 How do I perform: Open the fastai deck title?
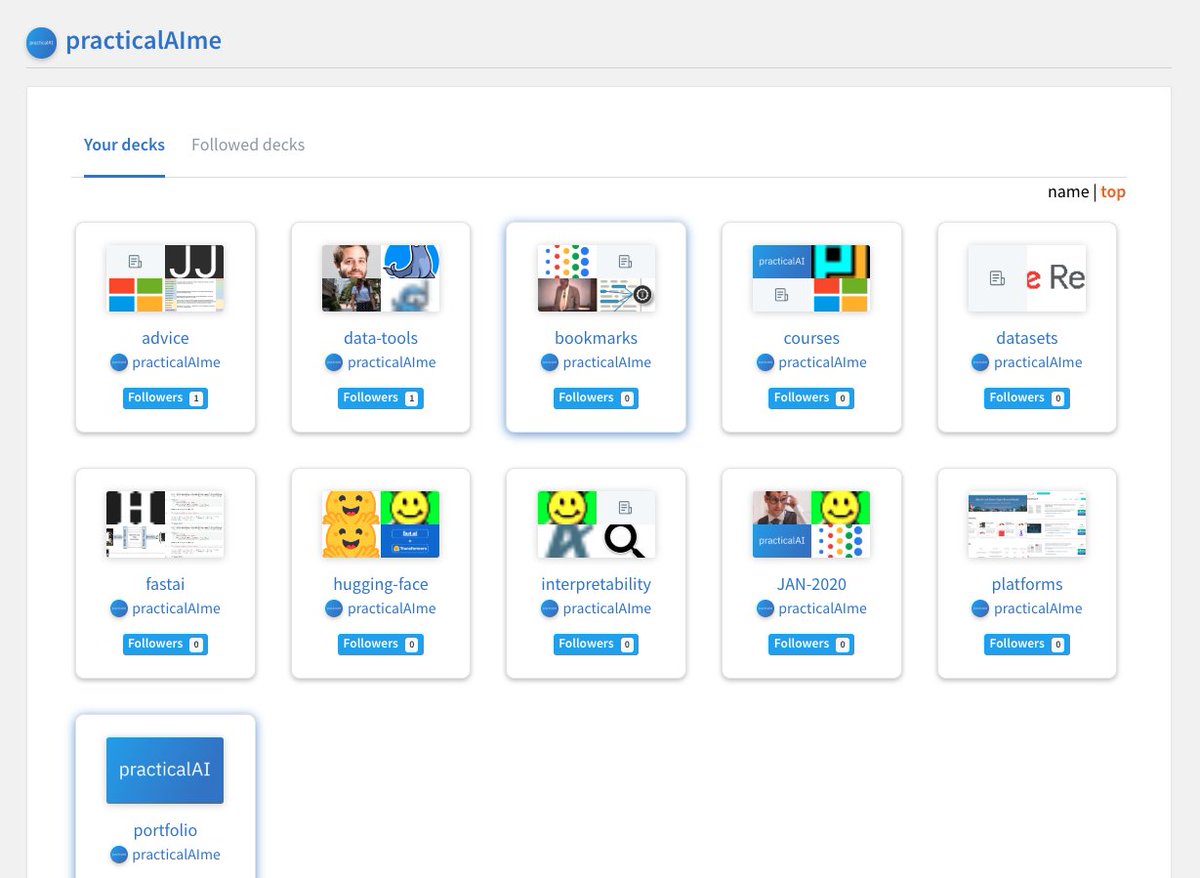[165, 584]
